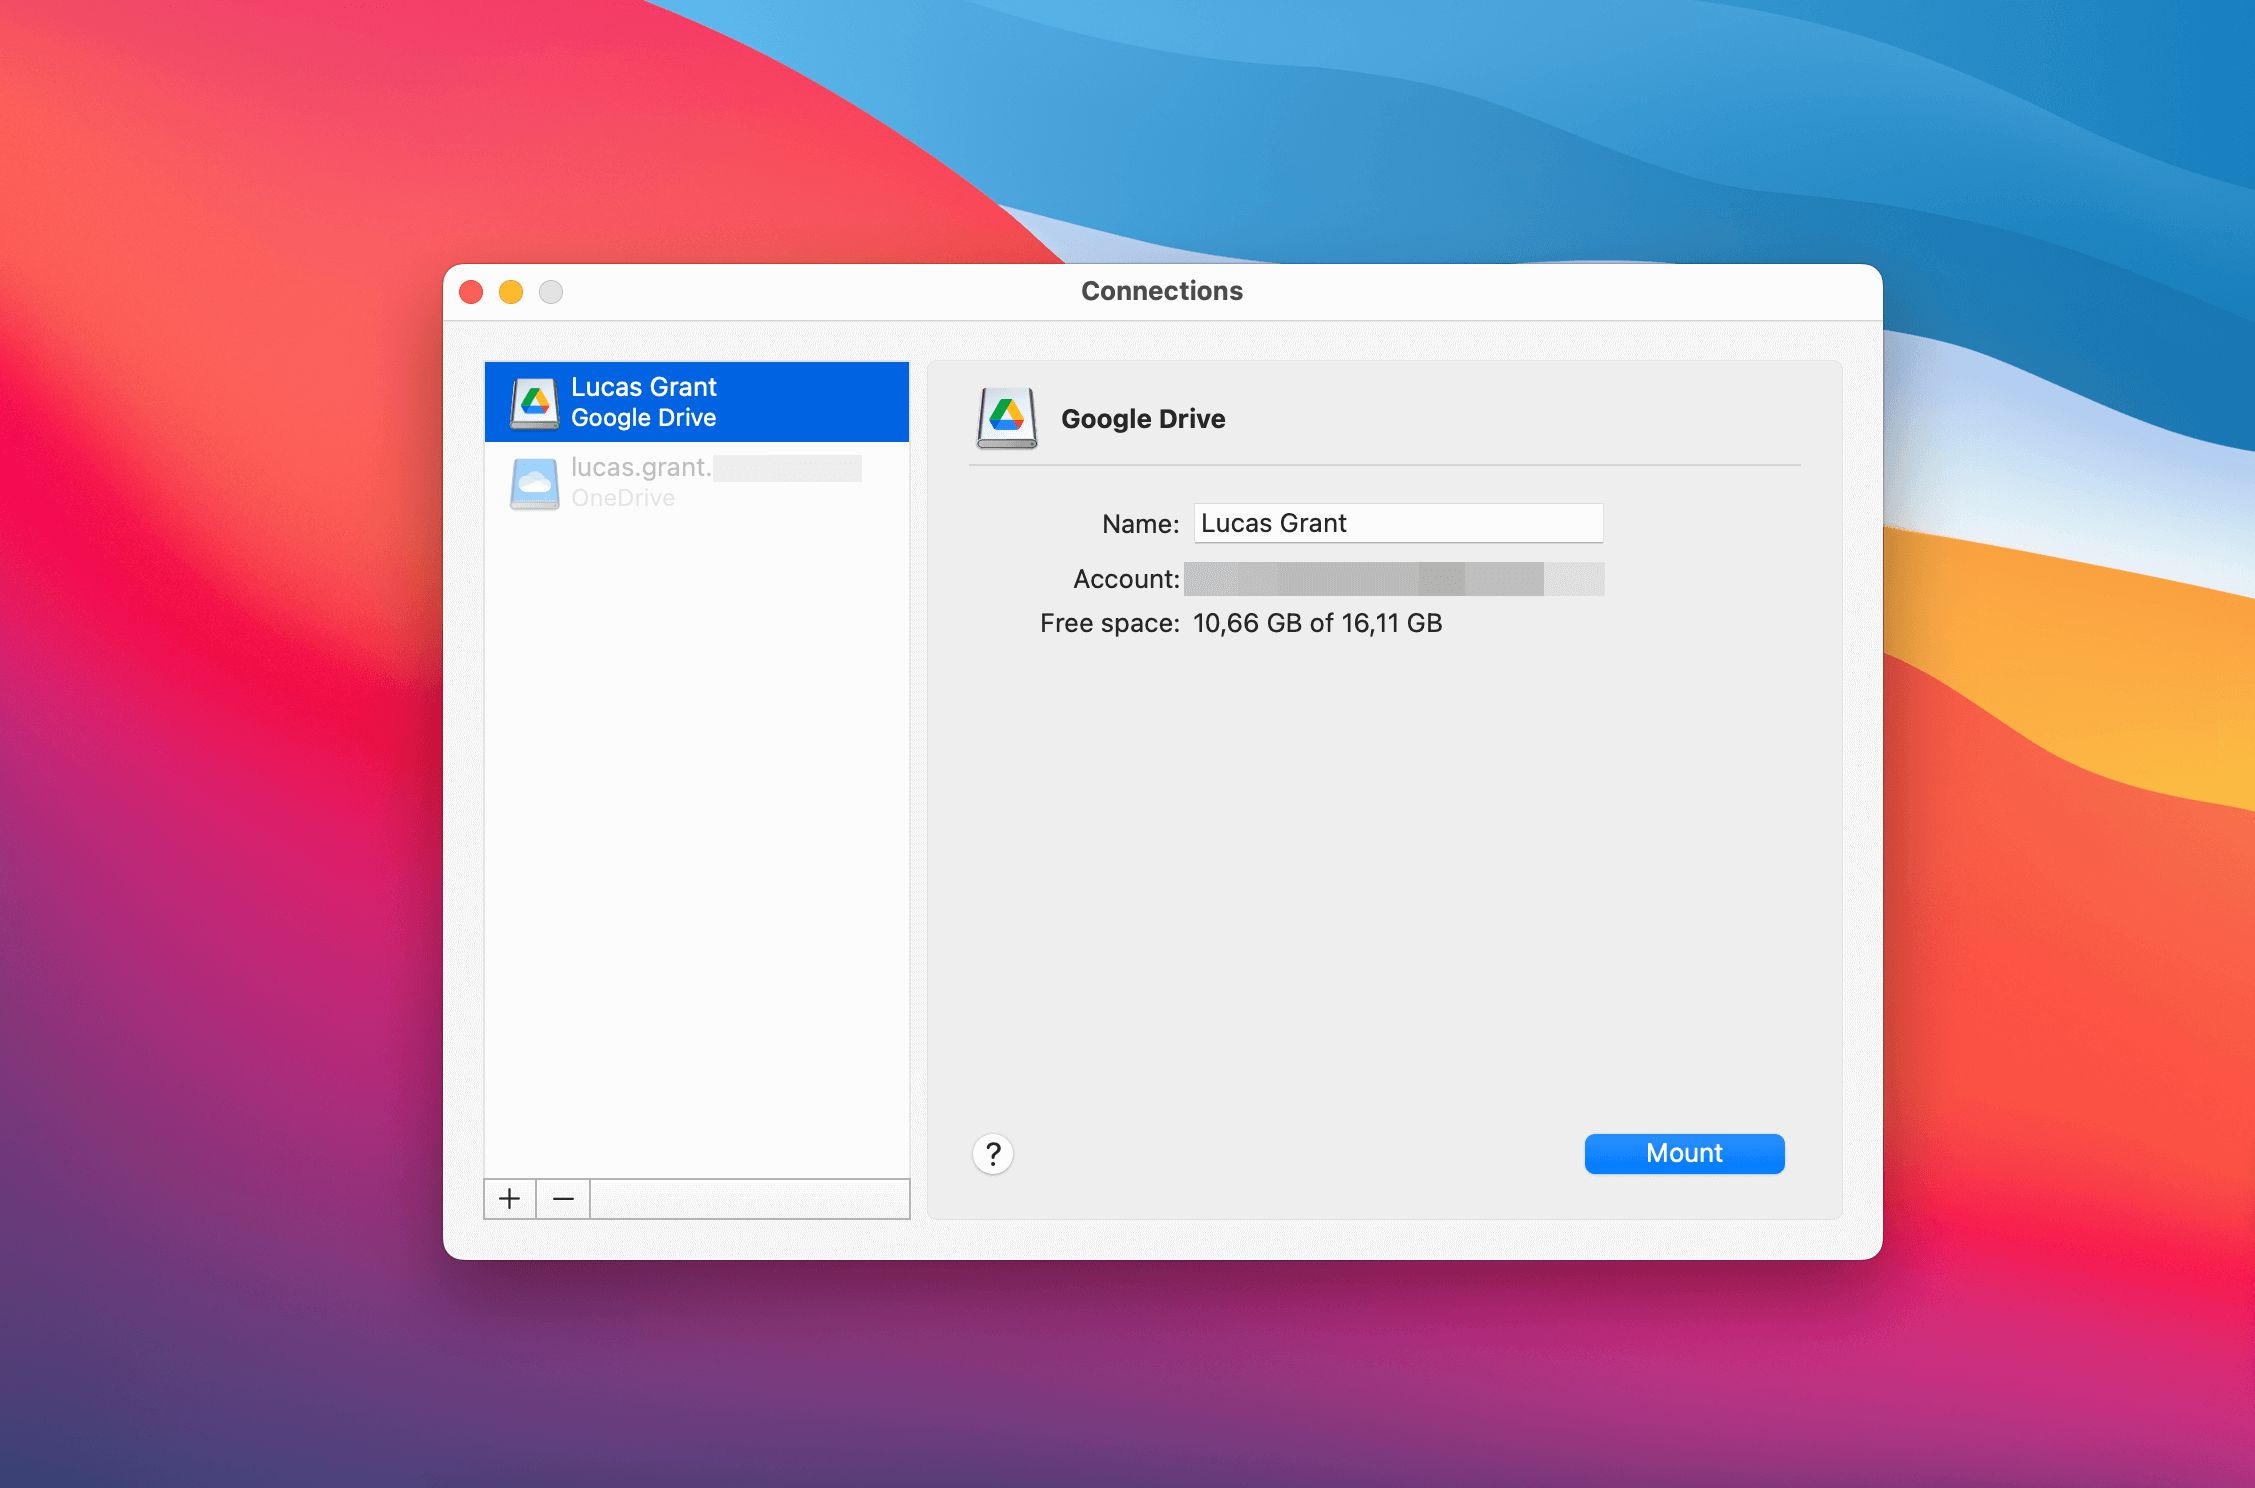
Task: Remove a connection using the minus icon
Action: pyautogui.click(x=562, y=1198)
